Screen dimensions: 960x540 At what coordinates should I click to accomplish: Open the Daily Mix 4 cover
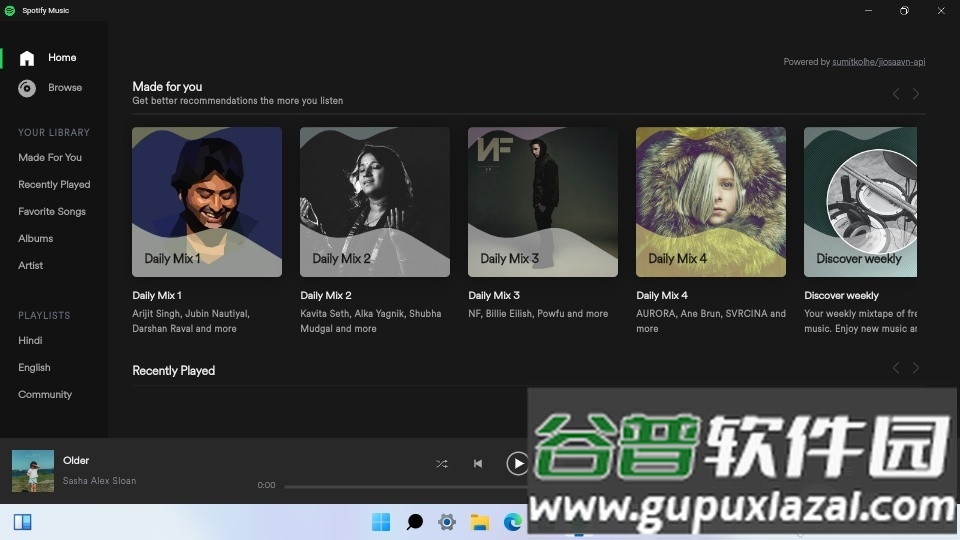(x=711, y=202)
